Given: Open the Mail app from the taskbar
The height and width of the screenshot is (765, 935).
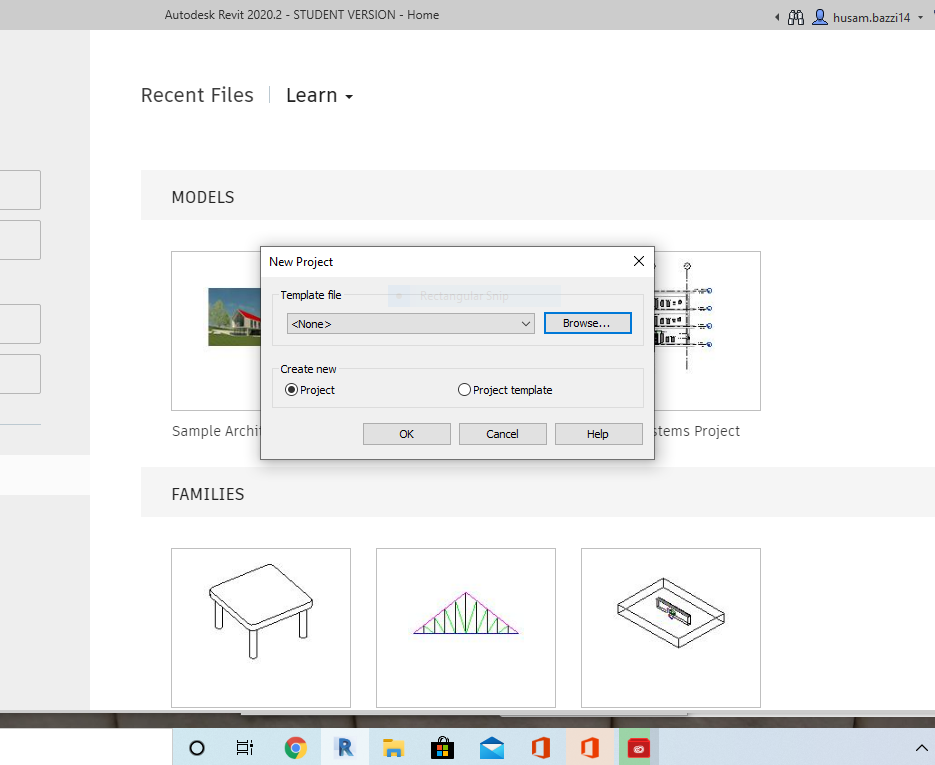Looking at the screenshot, I should point(492,748).
